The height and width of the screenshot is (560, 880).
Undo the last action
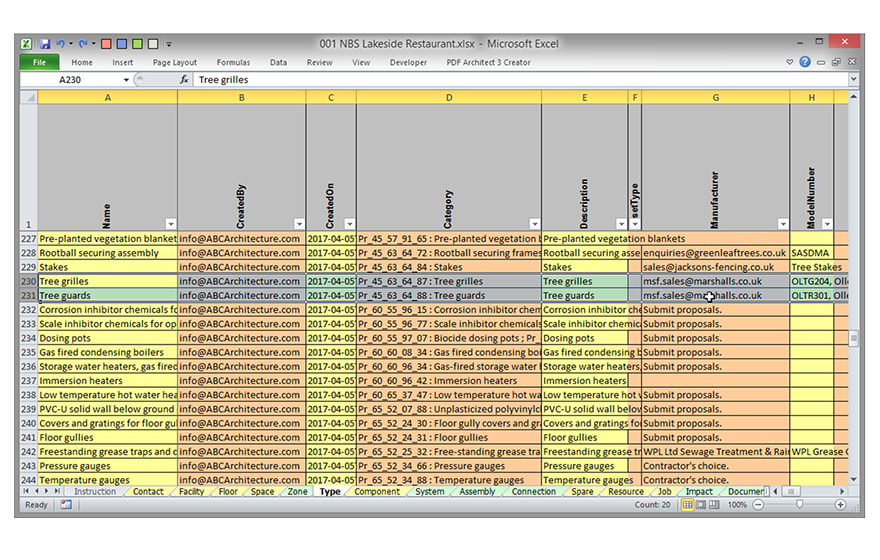pyautogui.click(x=61, y=44)
